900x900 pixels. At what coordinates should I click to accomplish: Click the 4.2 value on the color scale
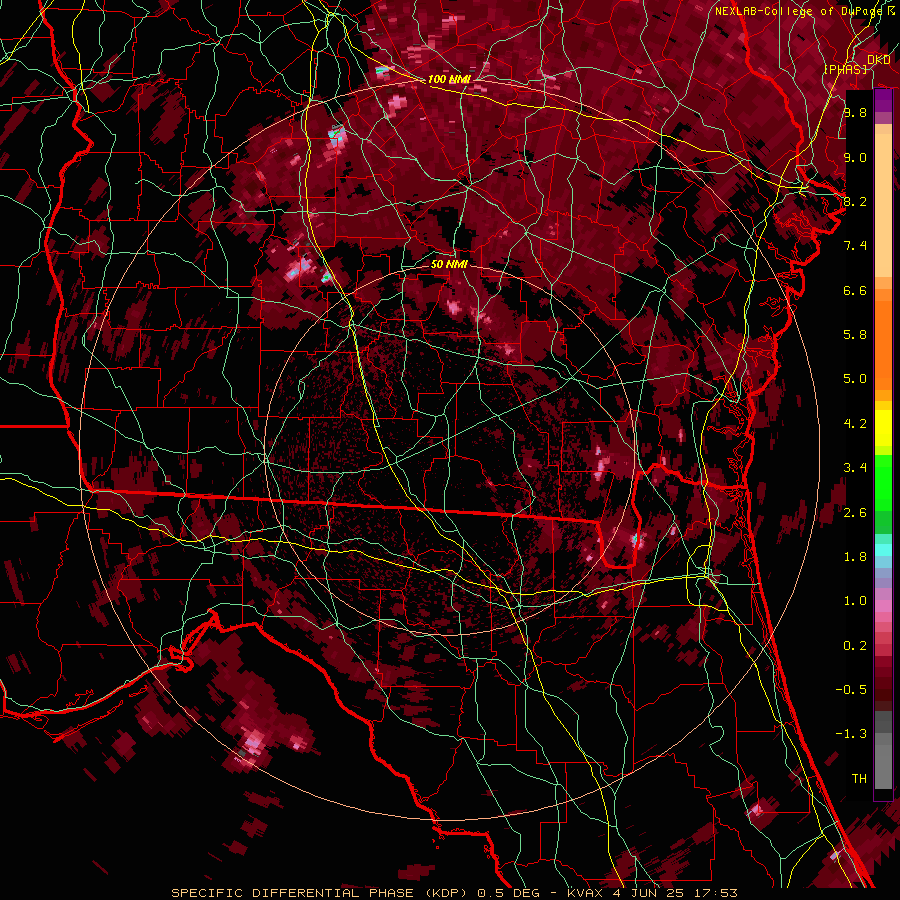(x=855, y=424)
